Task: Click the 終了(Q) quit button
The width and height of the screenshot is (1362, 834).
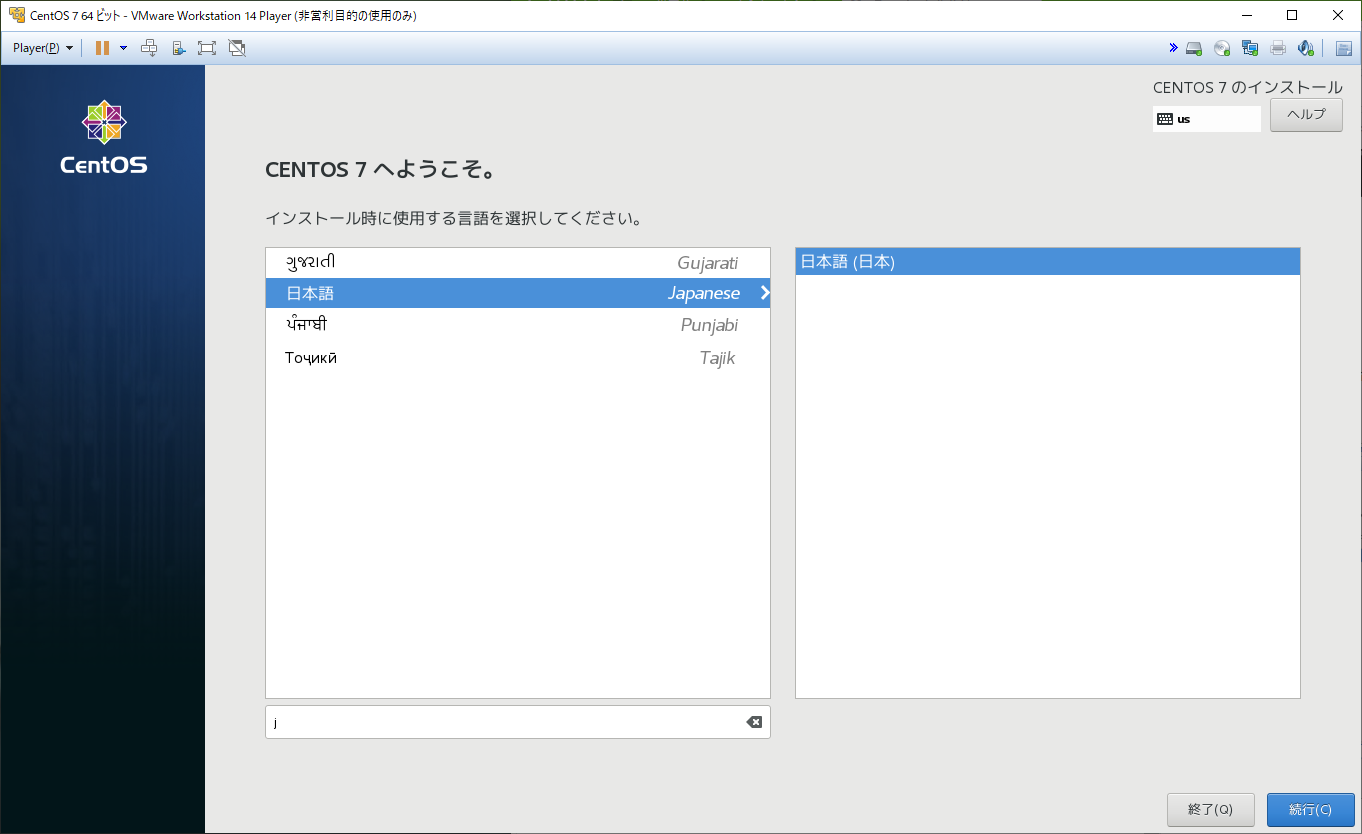Action: (1210, 810)
